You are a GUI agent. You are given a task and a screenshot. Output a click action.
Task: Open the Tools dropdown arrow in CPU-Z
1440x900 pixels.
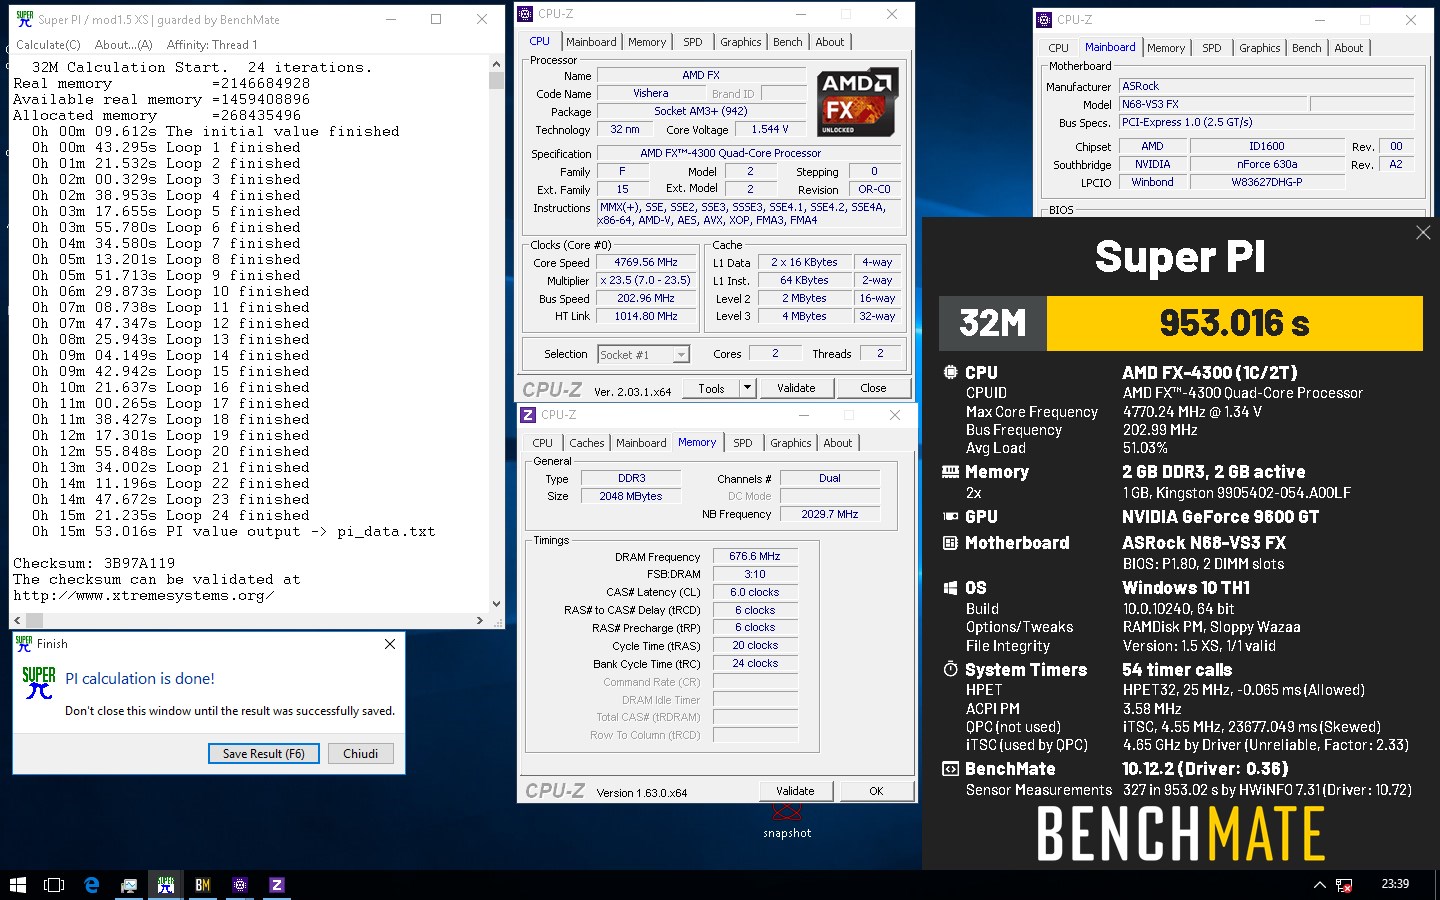pos(747,388)
